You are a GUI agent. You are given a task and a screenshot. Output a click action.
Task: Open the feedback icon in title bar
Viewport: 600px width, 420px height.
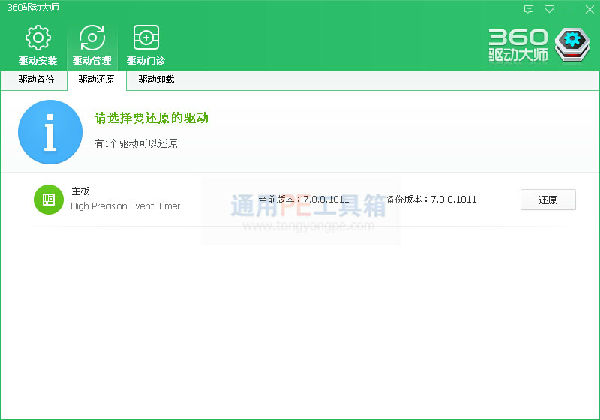[528, 9]
